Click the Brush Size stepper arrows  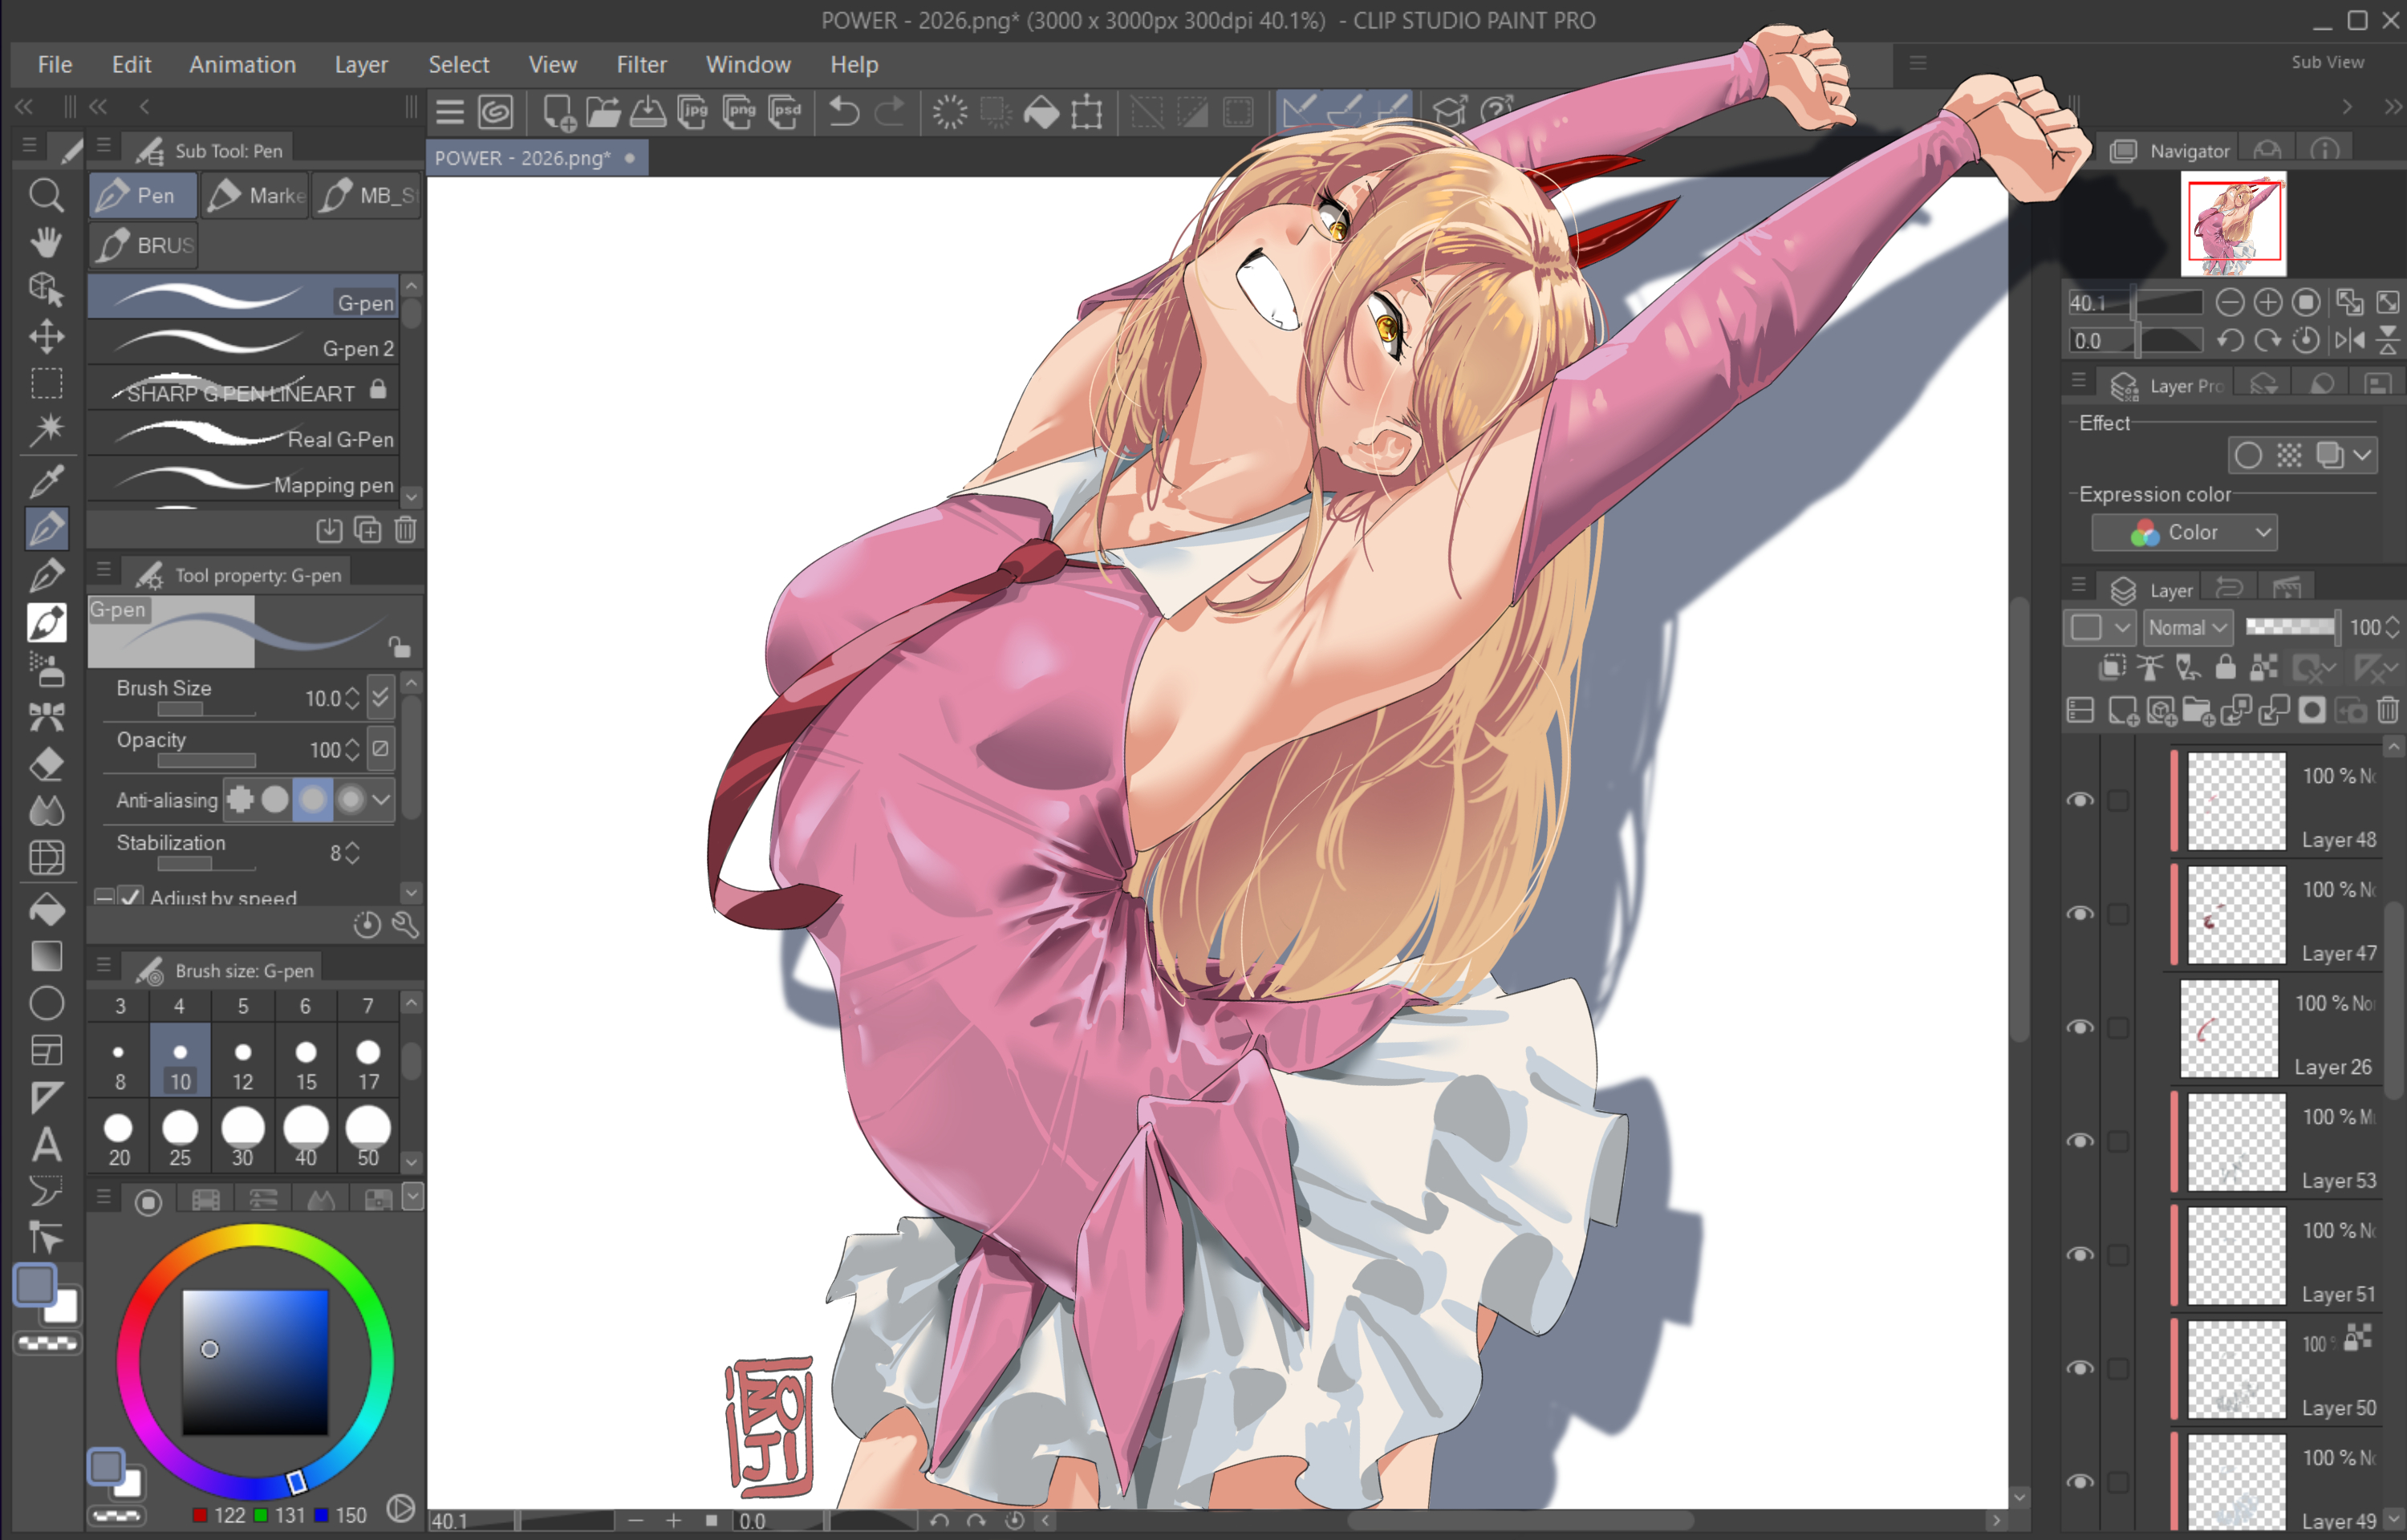point(352,698)
